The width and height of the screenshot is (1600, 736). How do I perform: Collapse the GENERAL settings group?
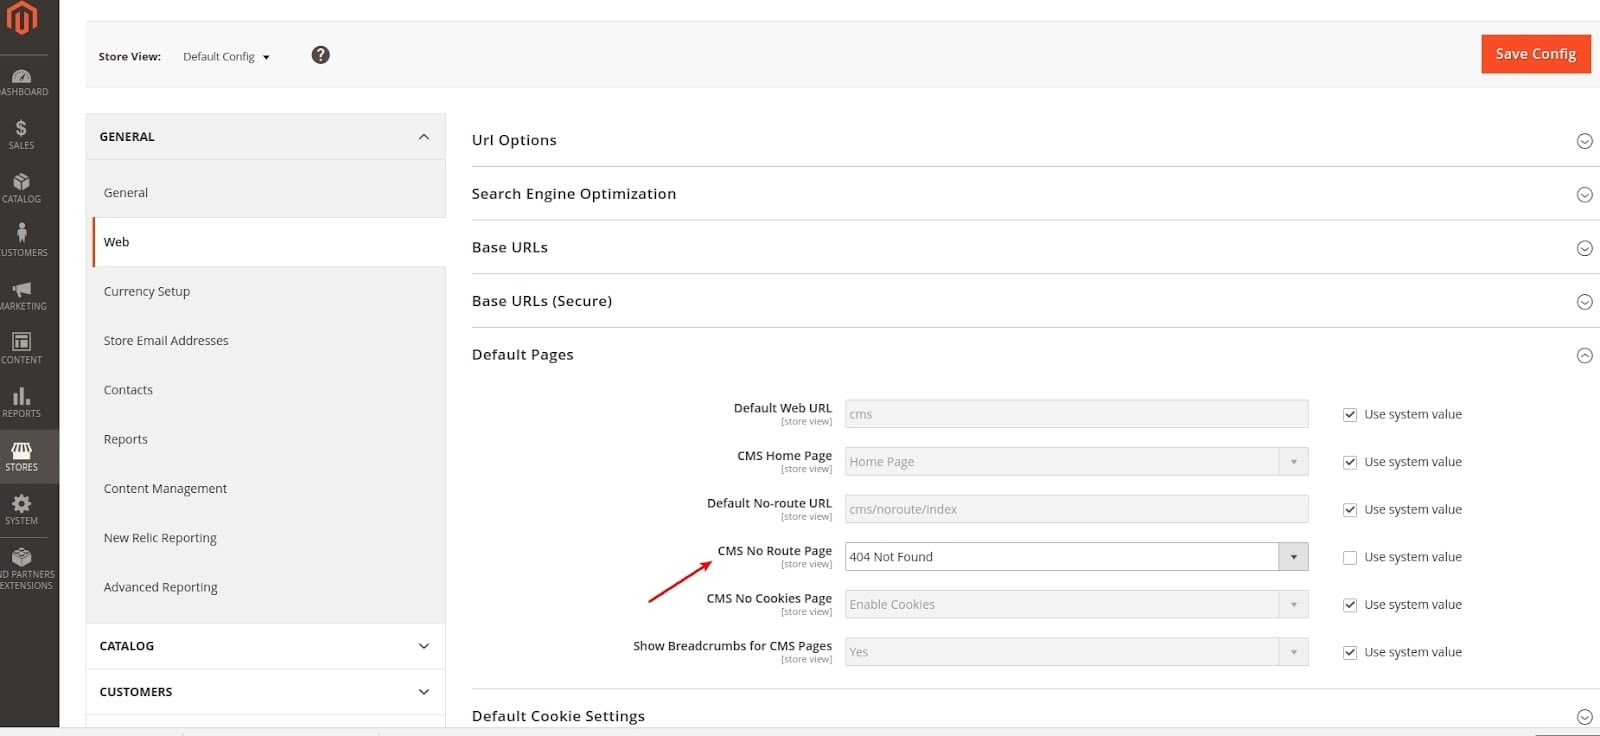[266, 137]
